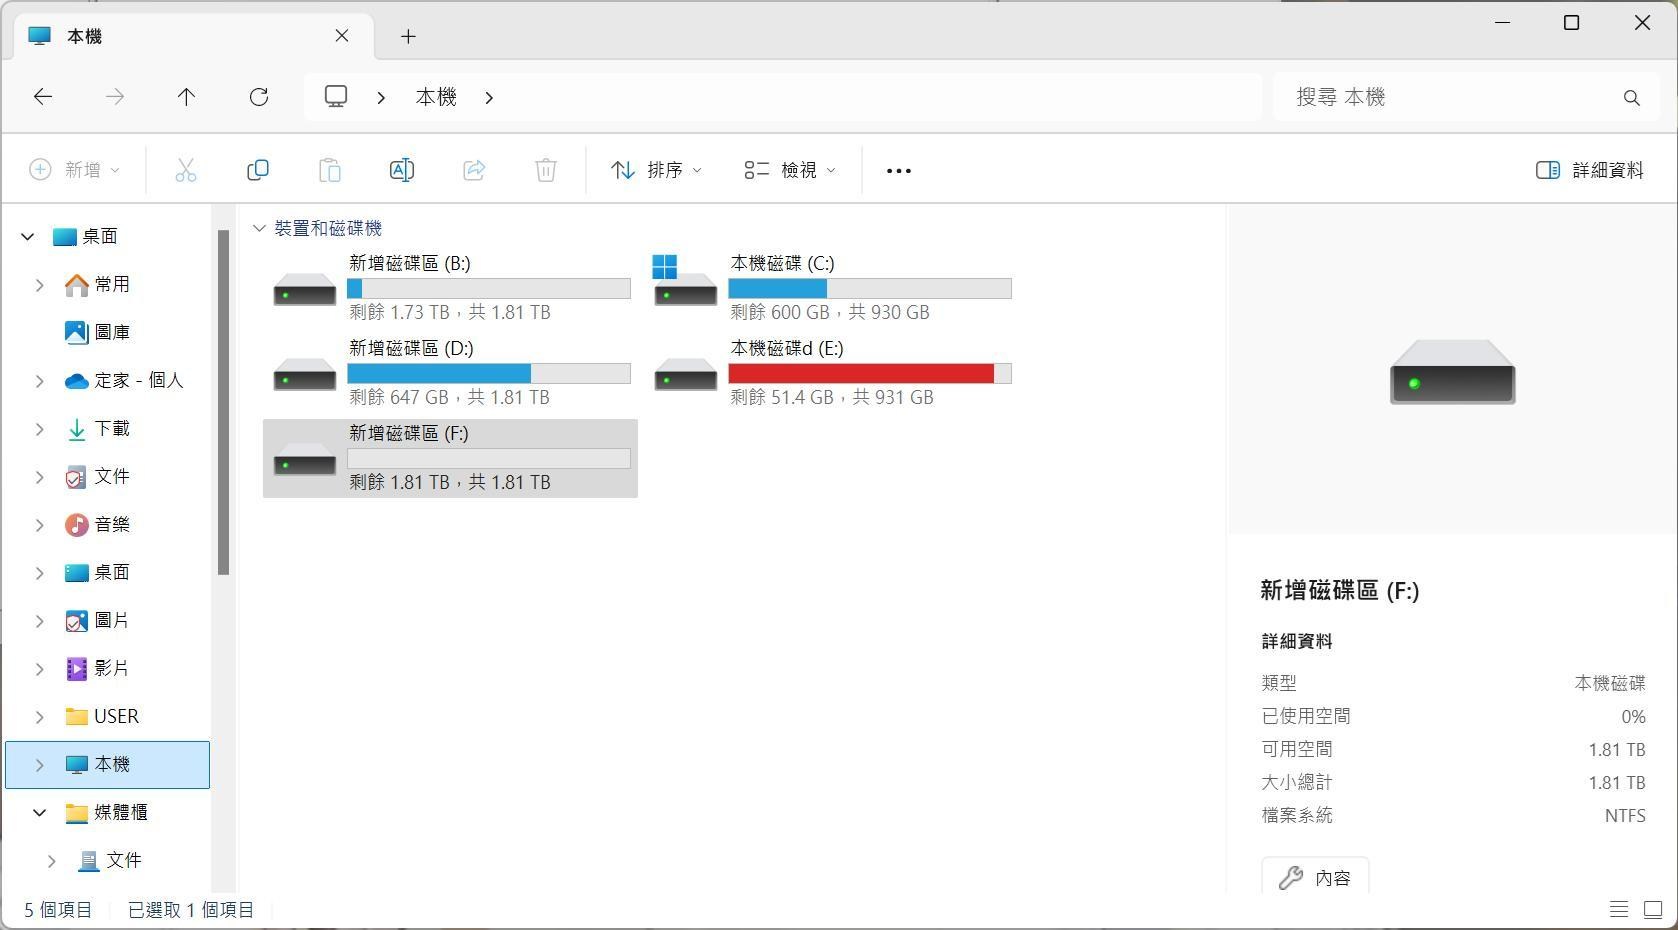Switch to details list view in status bar
This screenshot has width=1678, height=930.
point(1618,909)
